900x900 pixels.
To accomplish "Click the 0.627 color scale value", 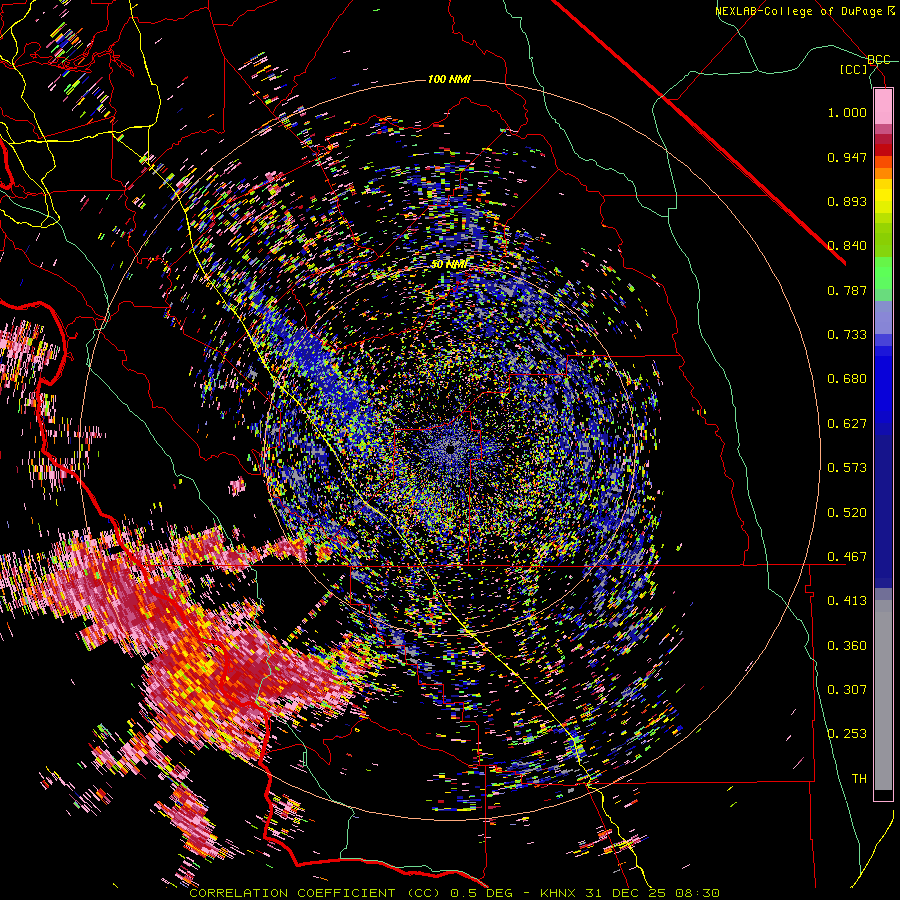I will (x=847, y=424).
